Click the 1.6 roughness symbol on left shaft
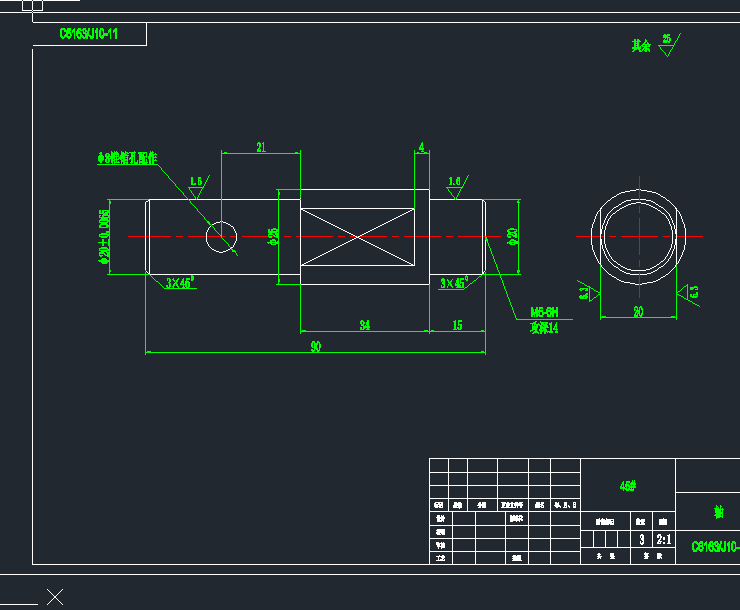The image size is (740, 610). click(x=199, y=187)
